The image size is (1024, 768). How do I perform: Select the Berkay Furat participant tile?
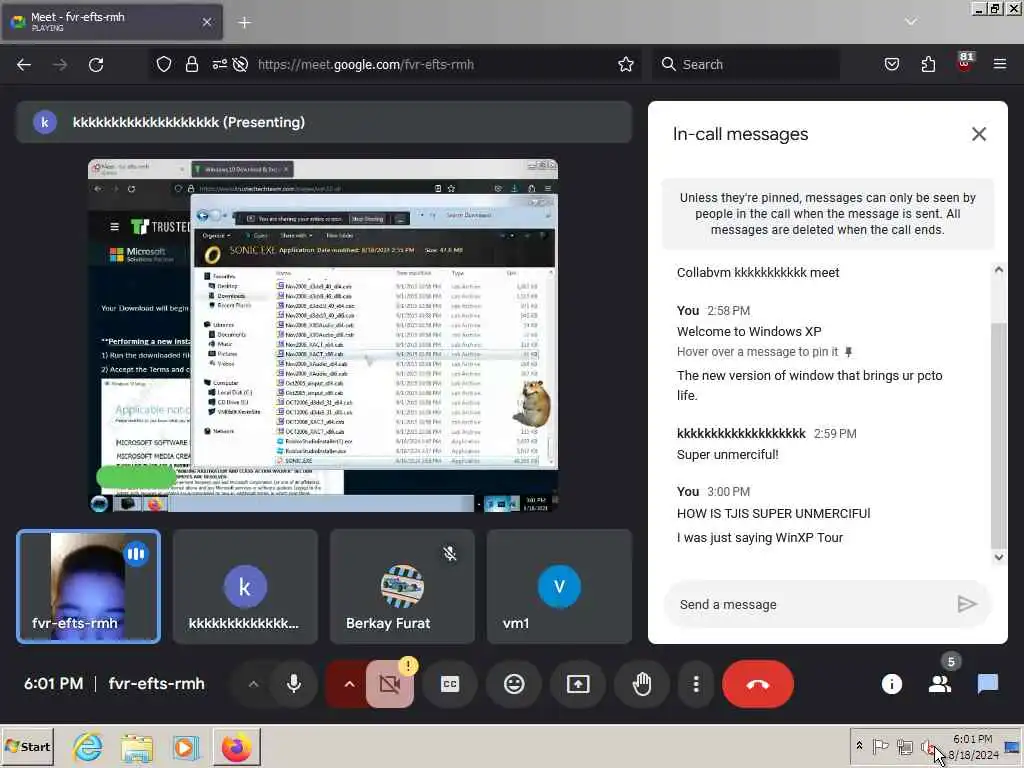coord(402,586)
